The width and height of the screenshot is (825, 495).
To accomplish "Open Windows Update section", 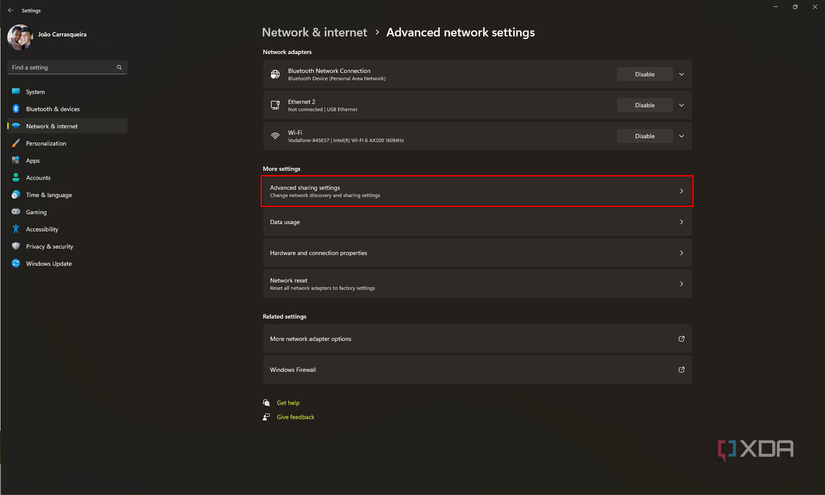I will click(48, 264).
